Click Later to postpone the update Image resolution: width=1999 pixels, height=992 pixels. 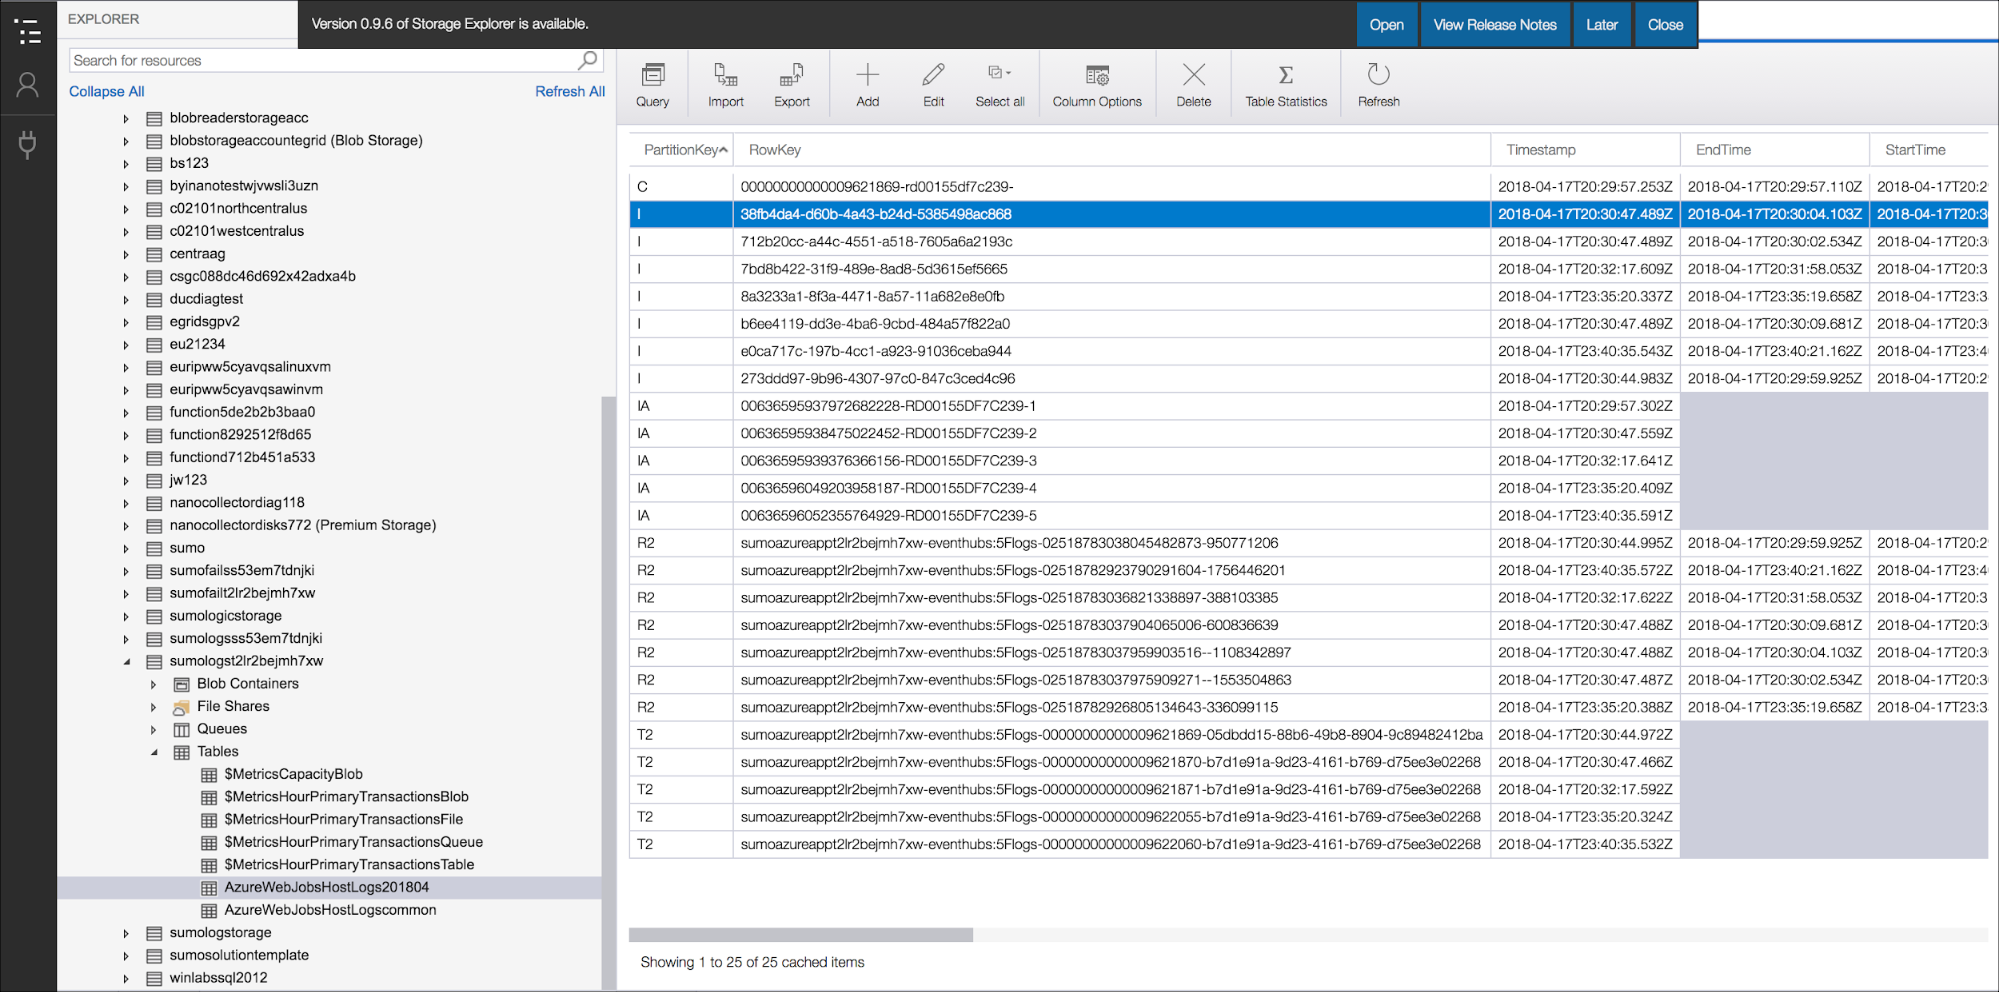coord(1601,24)
